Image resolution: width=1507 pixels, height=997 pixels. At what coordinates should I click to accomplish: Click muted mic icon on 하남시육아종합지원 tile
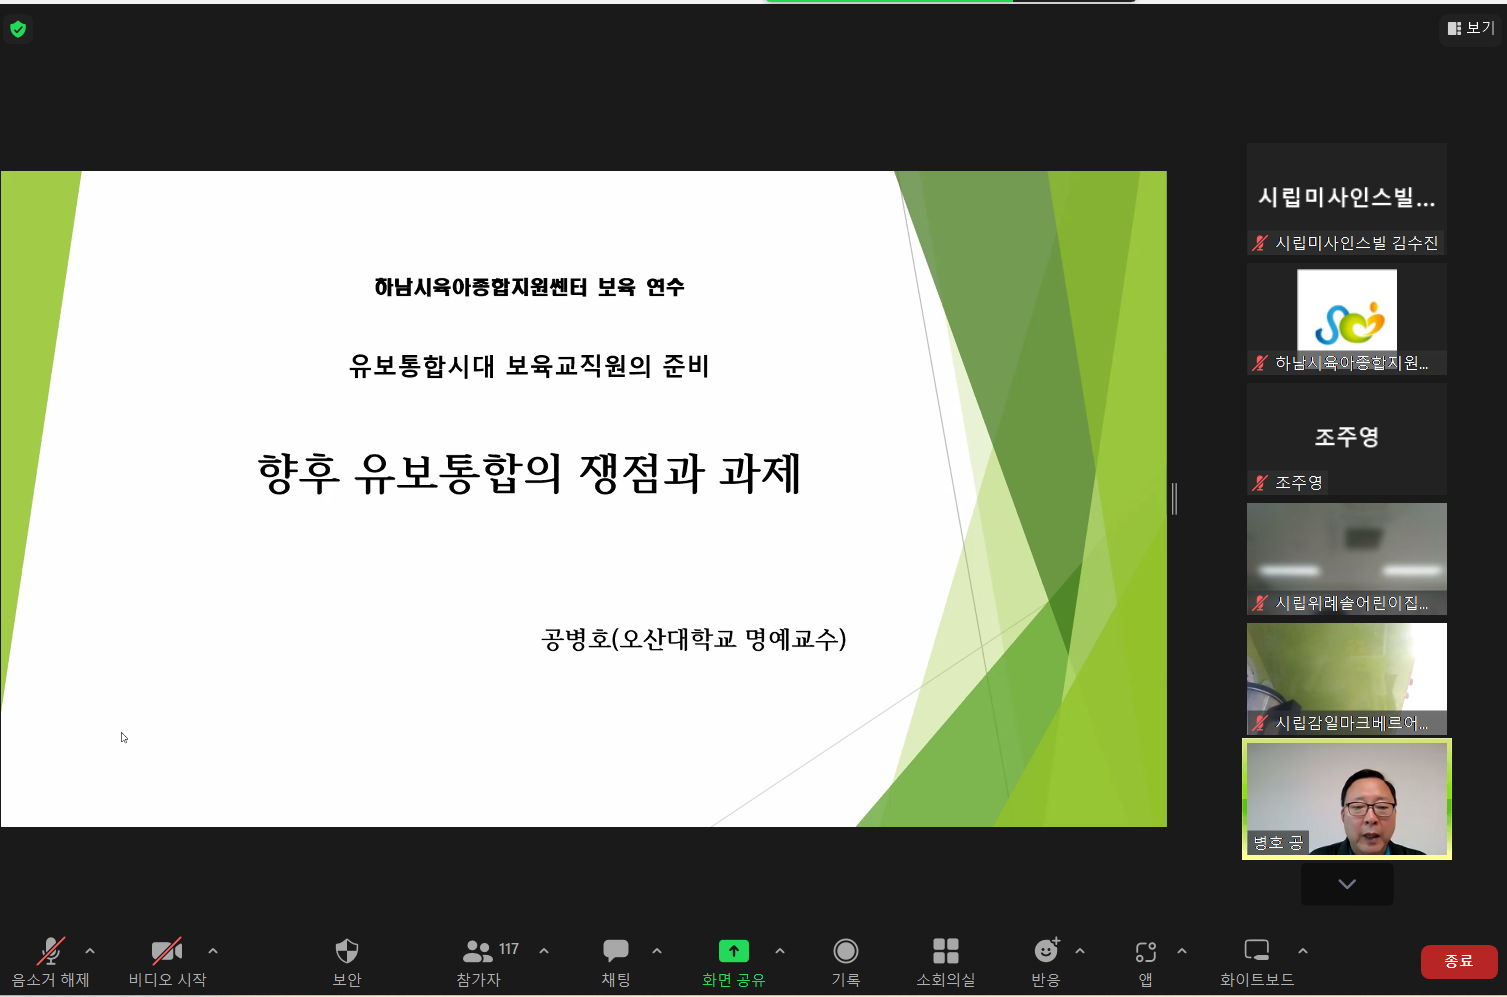1260,363
